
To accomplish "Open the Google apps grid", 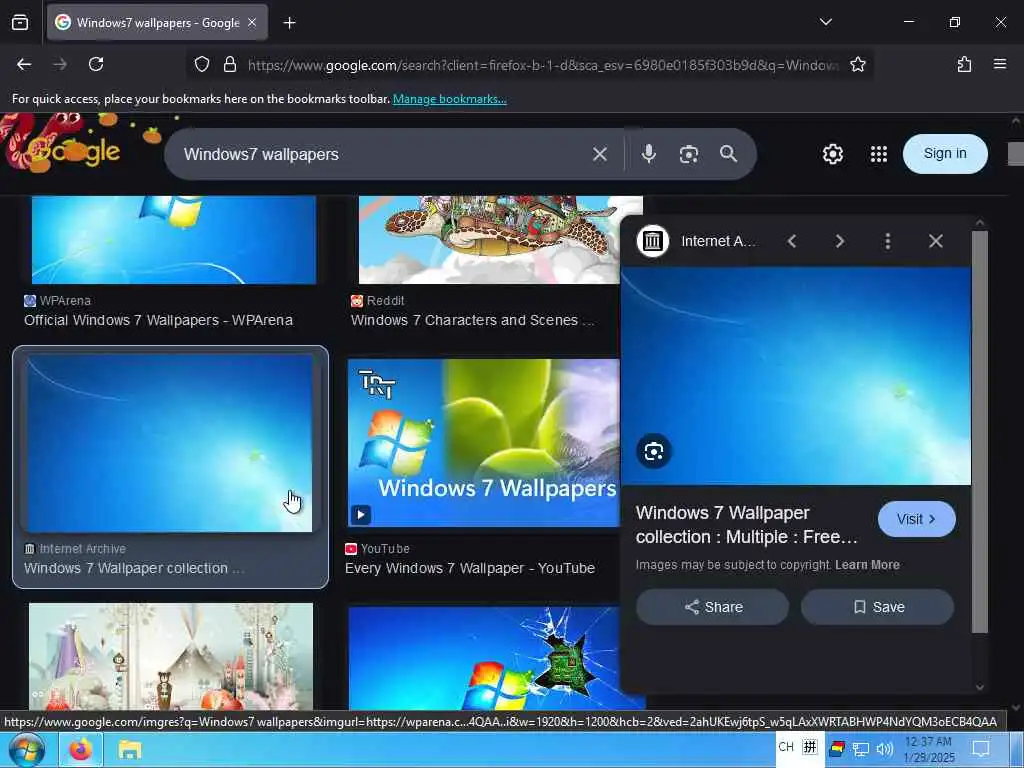I will [878, 154].
